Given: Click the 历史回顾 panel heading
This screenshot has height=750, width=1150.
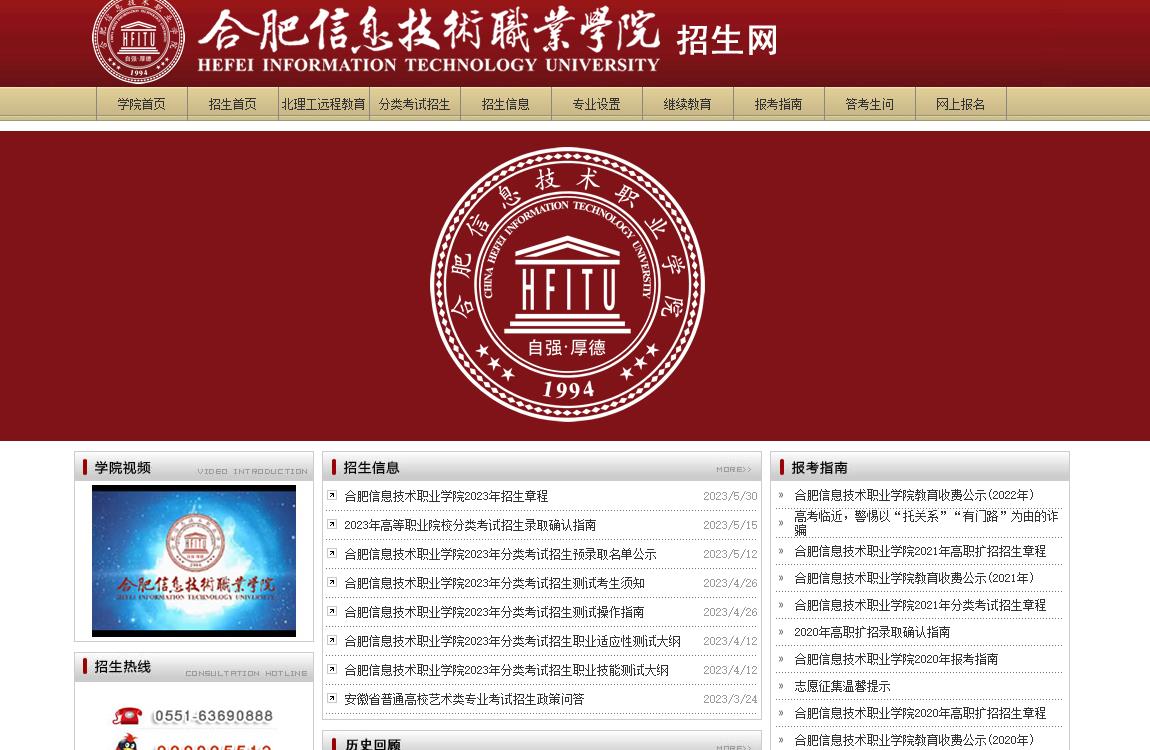Looking at the screenshot, I should 373,744.
